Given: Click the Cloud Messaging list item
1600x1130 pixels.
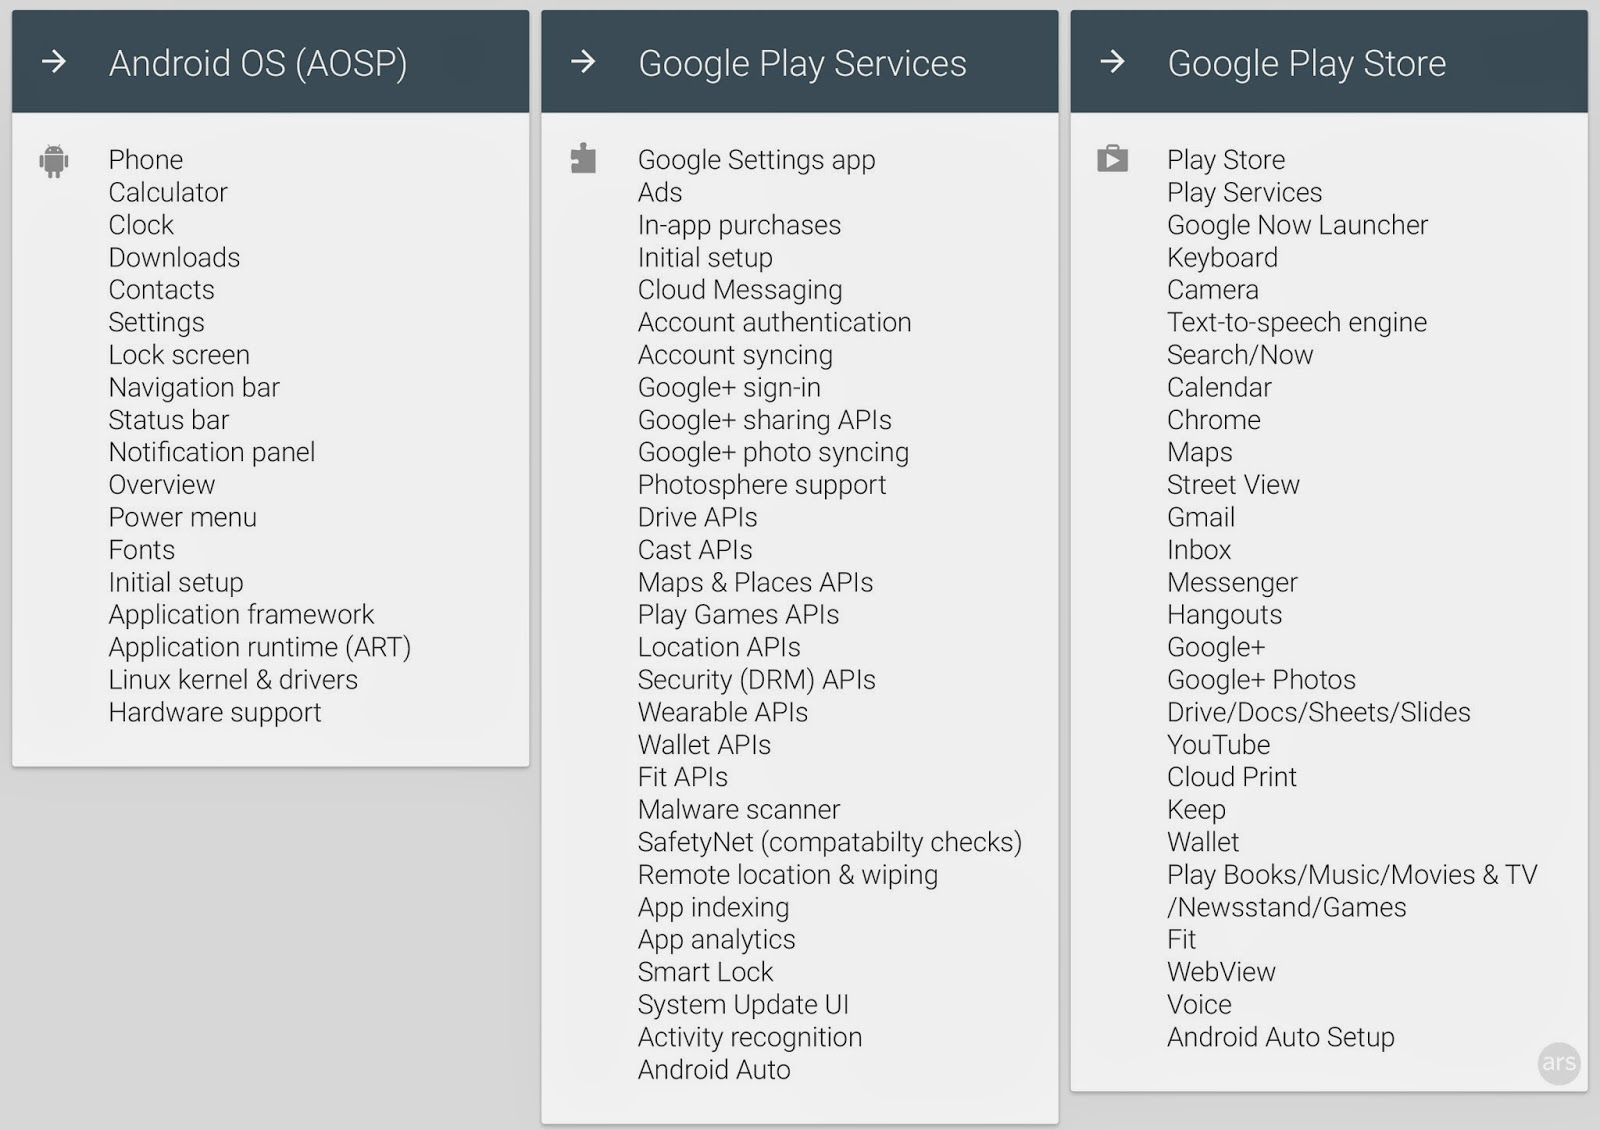Looking at the screenshot, I should pyautogui.click(x=739, y=289).
